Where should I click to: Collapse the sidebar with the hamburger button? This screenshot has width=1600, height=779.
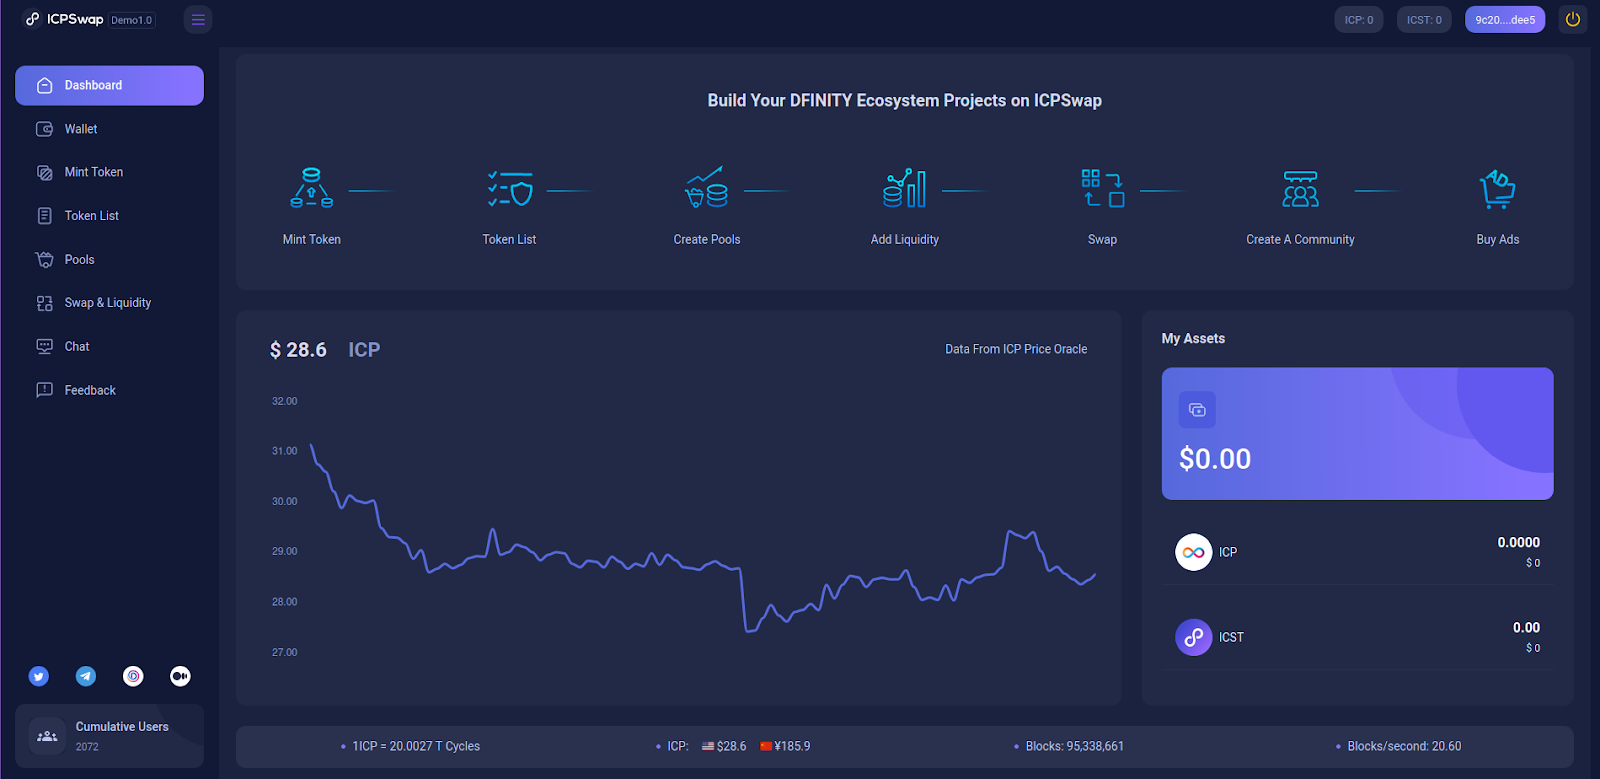point(198,20)
